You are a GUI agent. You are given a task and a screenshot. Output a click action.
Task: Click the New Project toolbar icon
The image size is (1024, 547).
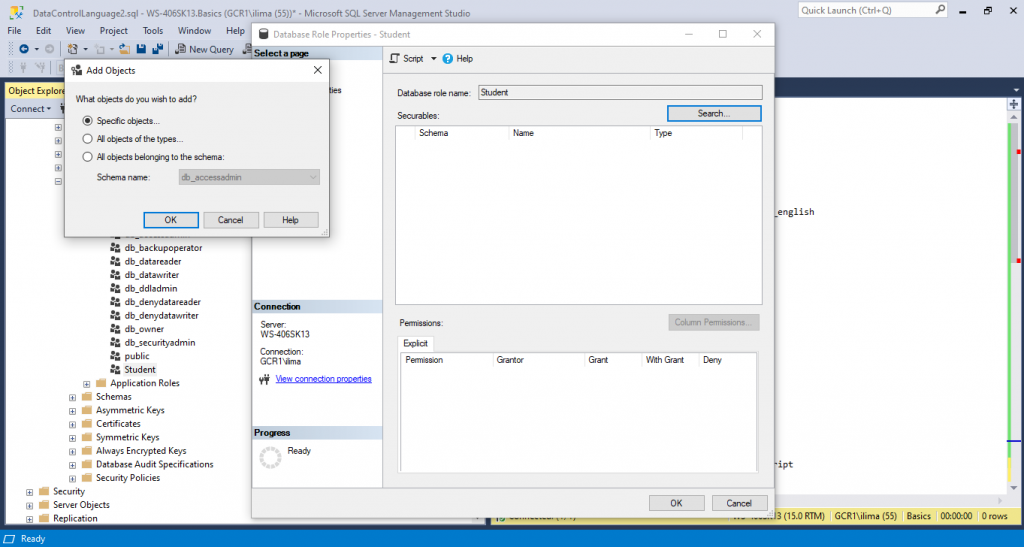tap(72, 49)
